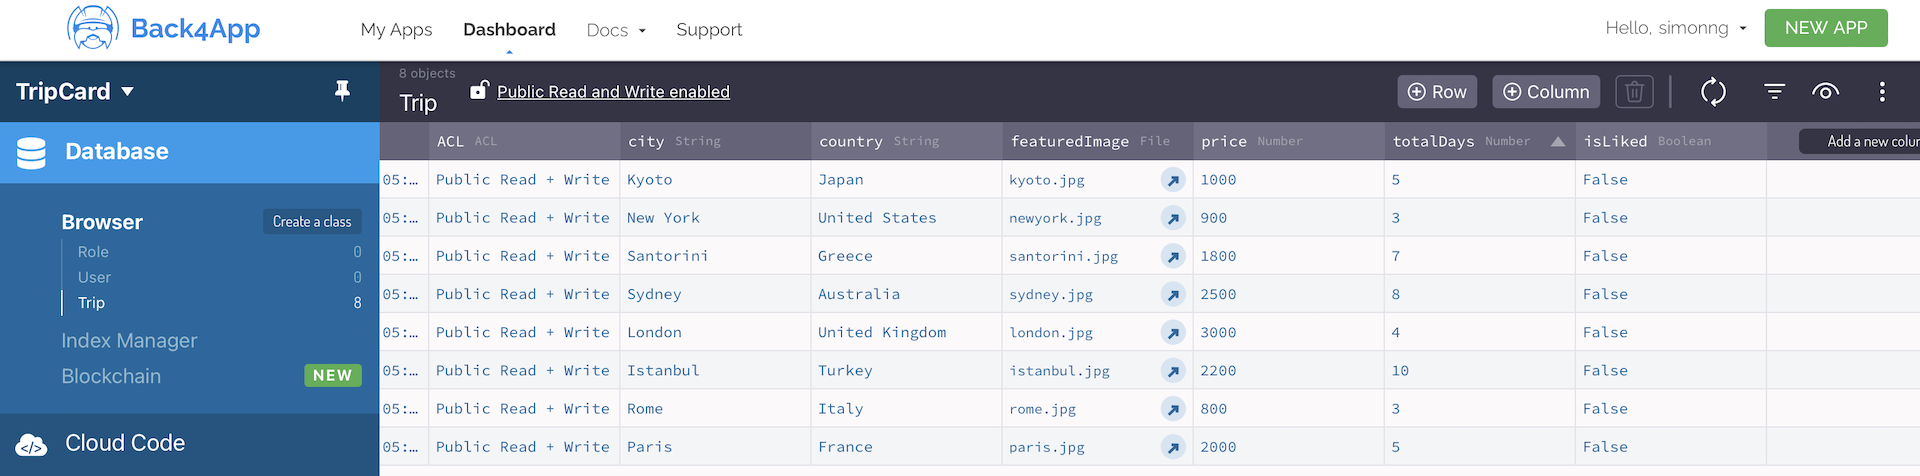The width and height of the screenshot is (1920, 476).
Task: Toggle sort arrow on totalDays column
Action: coord(1557,142)
